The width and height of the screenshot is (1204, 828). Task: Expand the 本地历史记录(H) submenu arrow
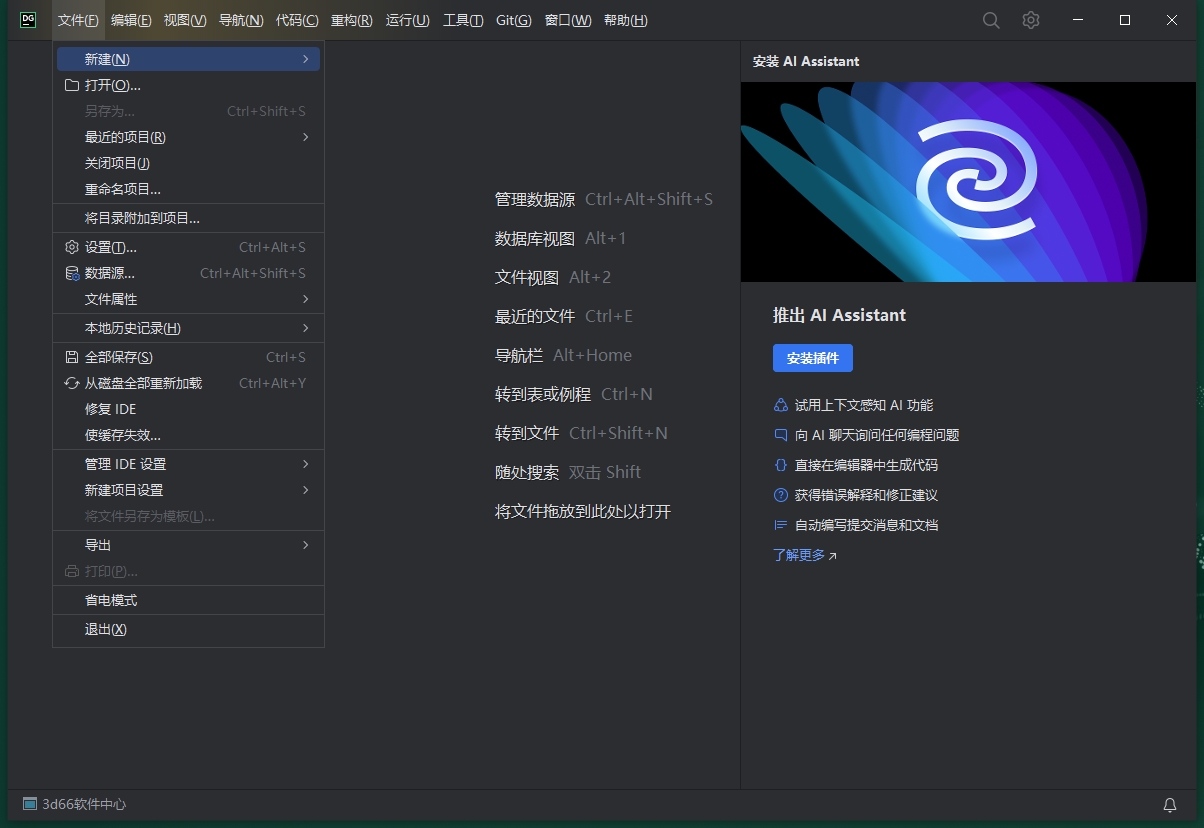pos(306,328)
